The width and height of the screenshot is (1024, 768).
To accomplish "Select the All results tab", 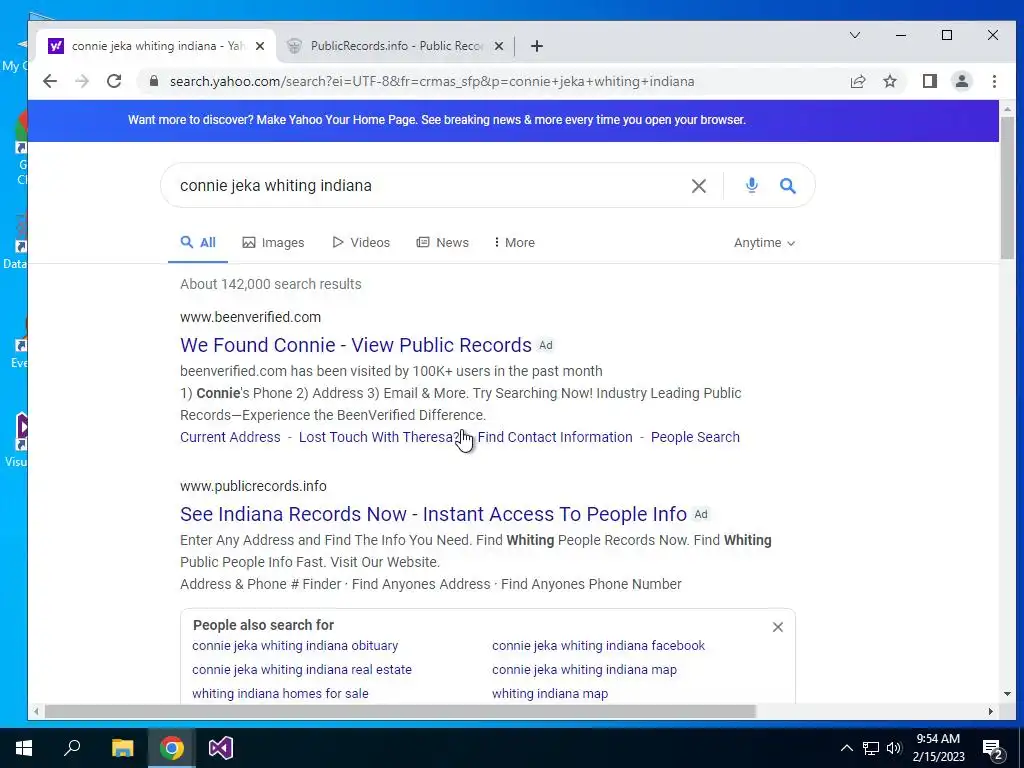I will [x=198, y=242].
